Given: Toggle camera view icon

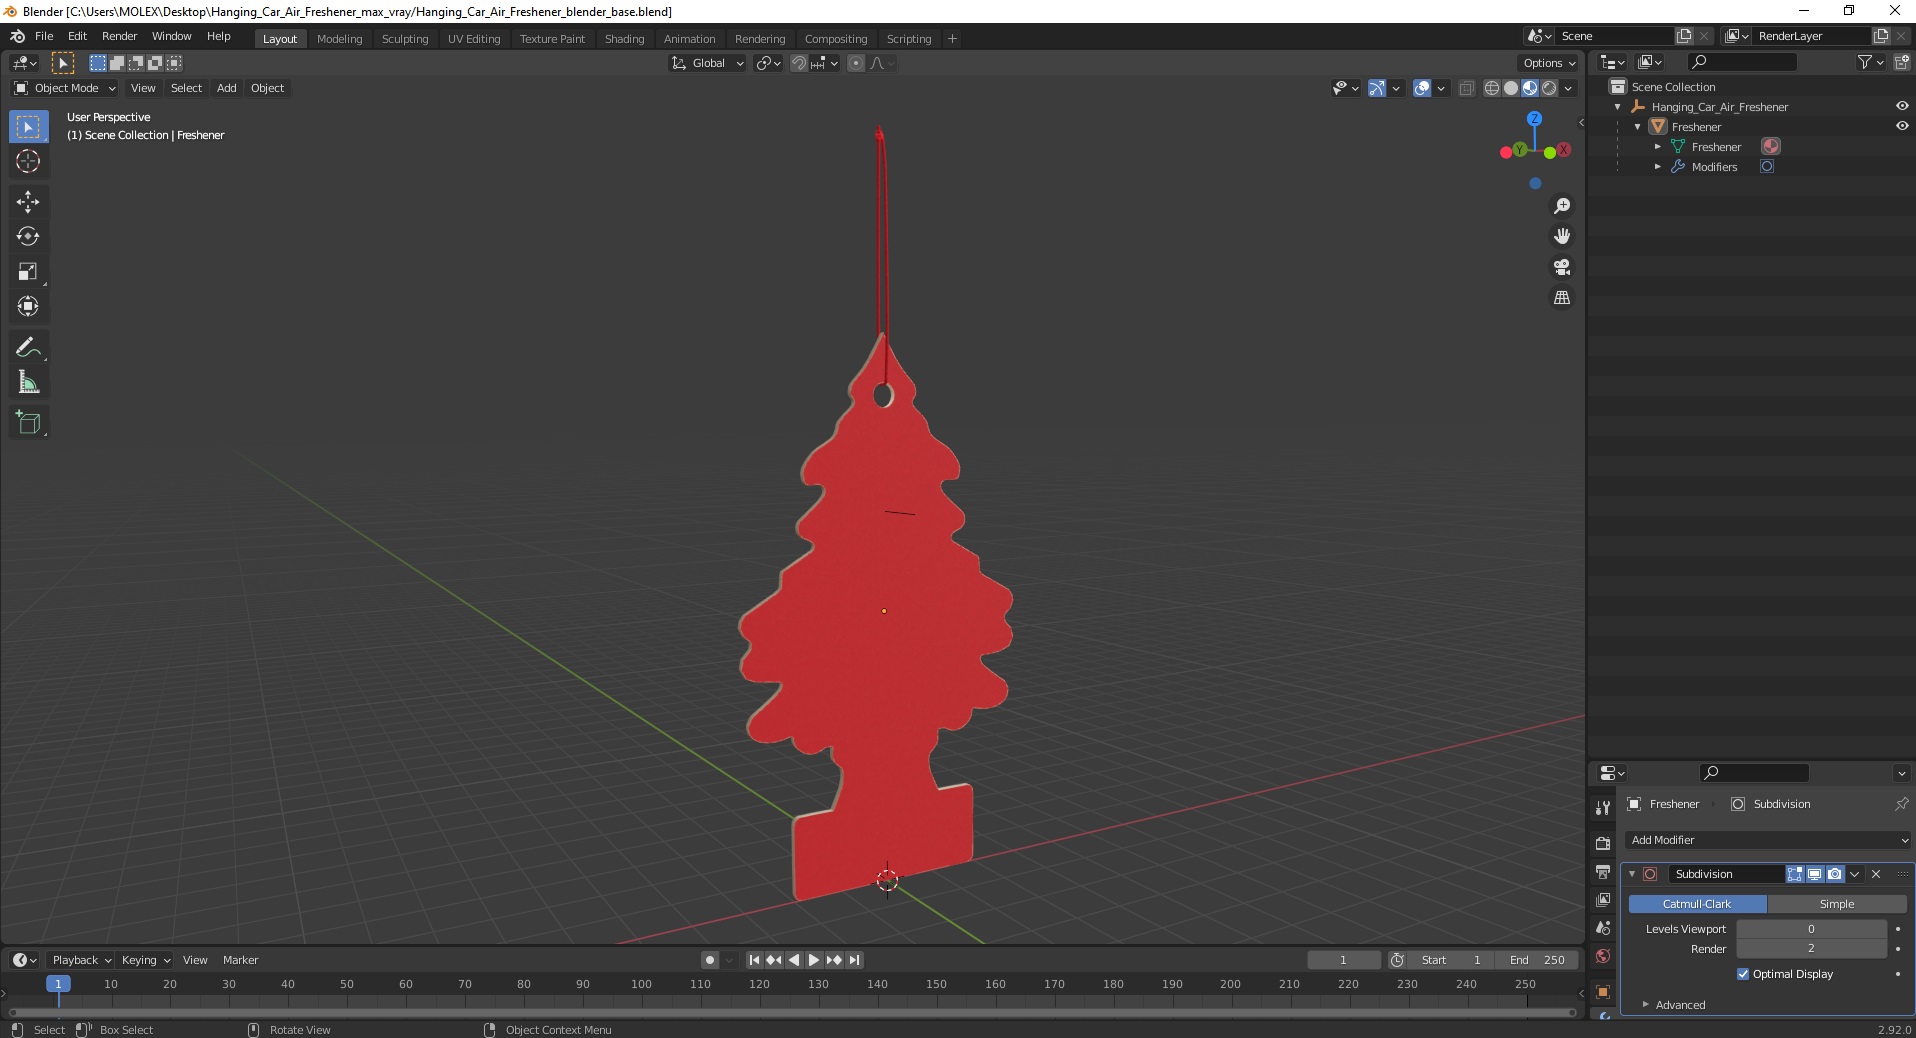Looking at the screenshot, I should pos(1562,267).
